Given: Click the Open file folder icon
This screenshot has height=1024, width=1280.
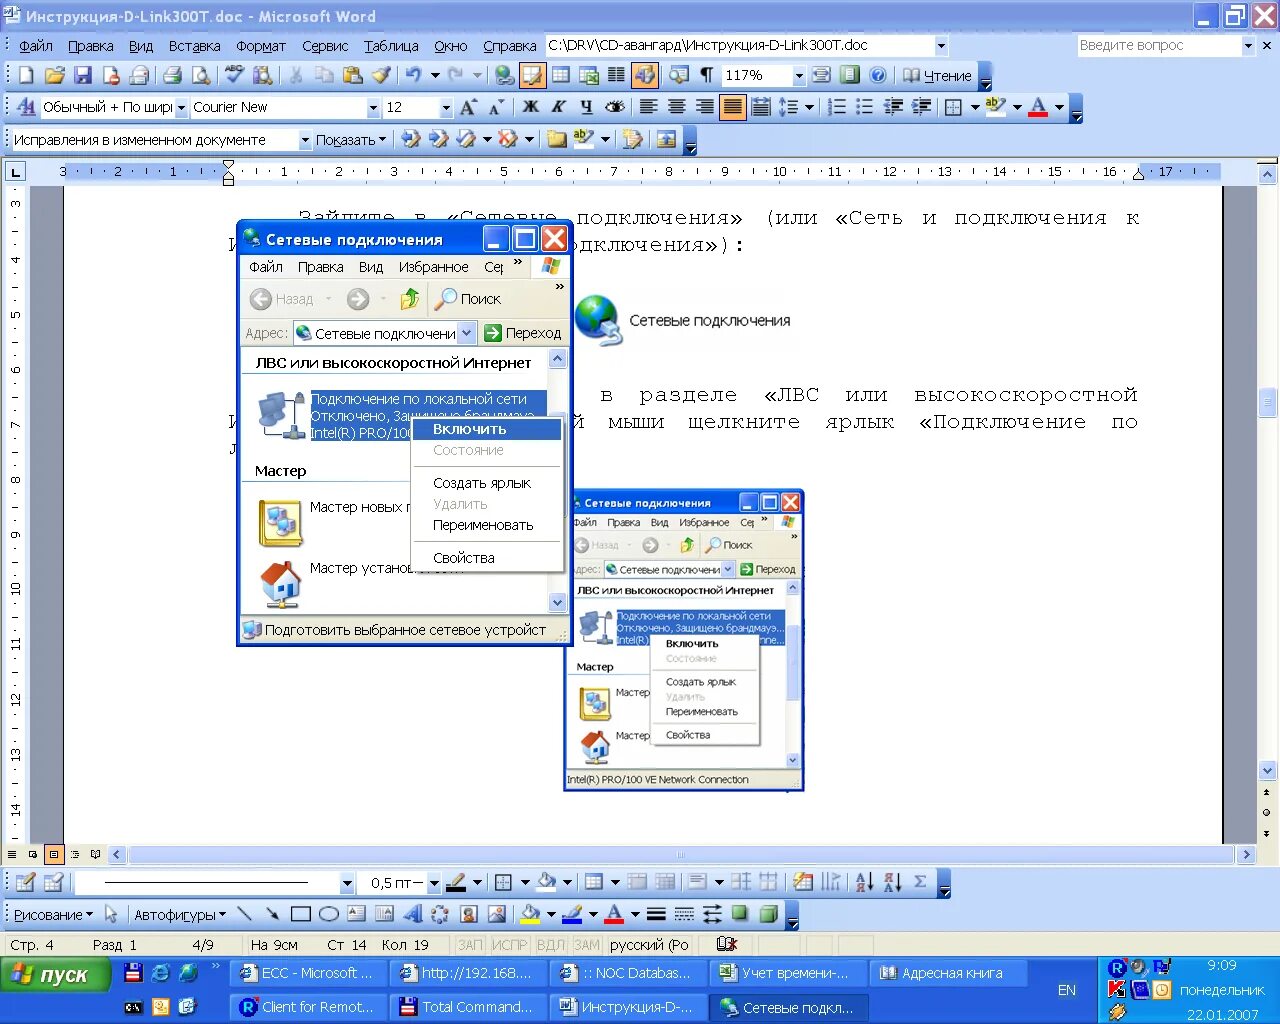Looking at the screenshot, I should (x=54, y=75).
